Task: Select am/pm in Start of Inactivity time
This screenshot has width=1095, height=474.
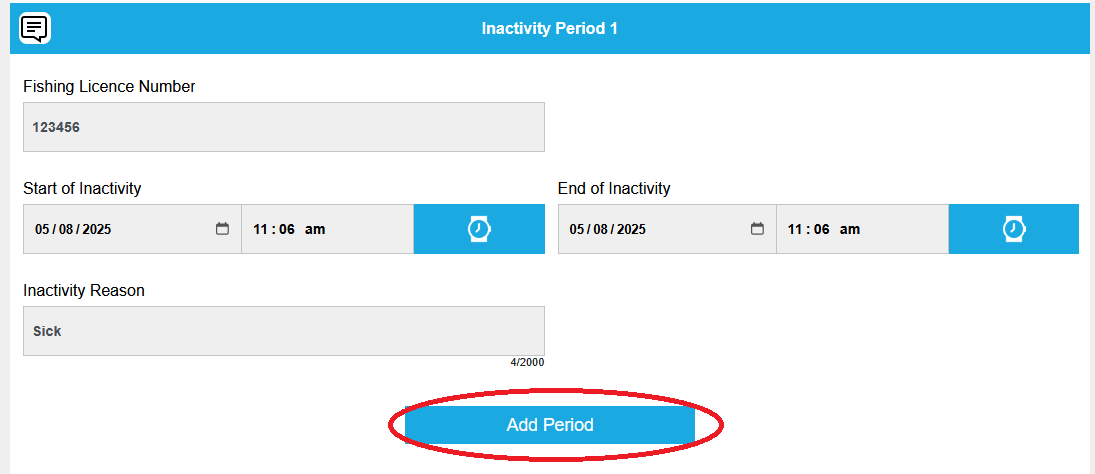Action: pos(315,229)
